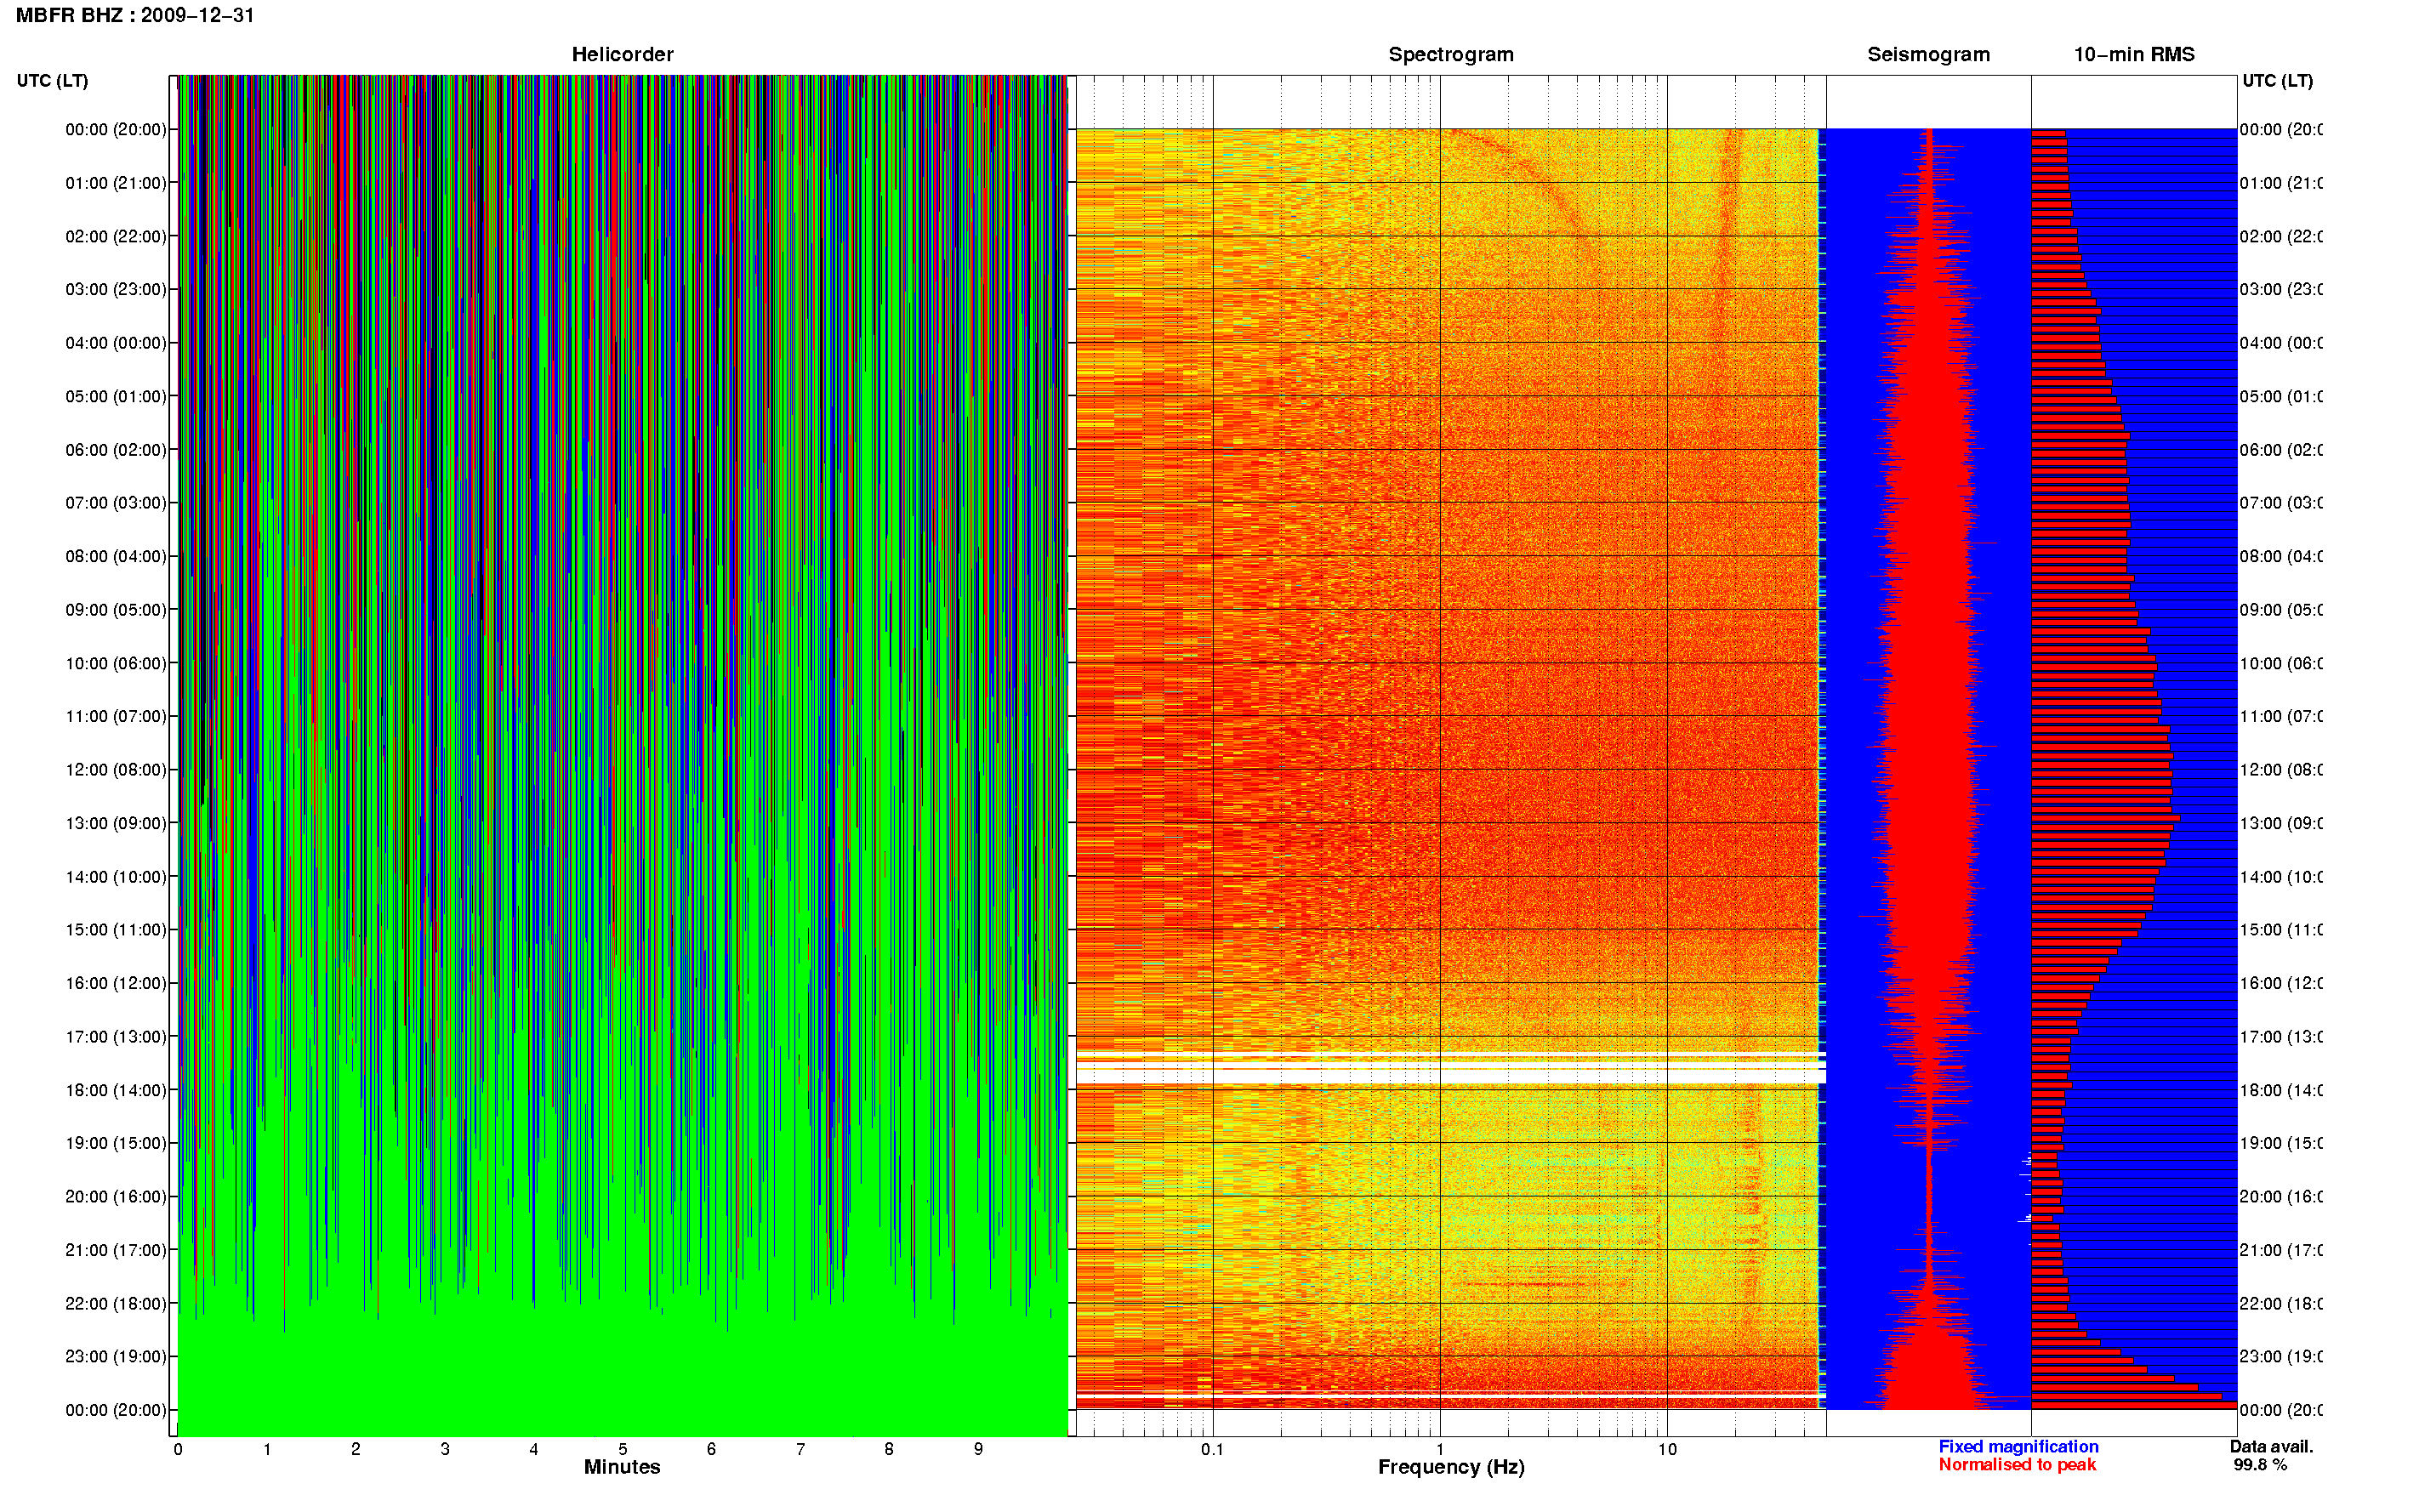Click the '17:00 (13:00)' left time label

coord(116,1037)
